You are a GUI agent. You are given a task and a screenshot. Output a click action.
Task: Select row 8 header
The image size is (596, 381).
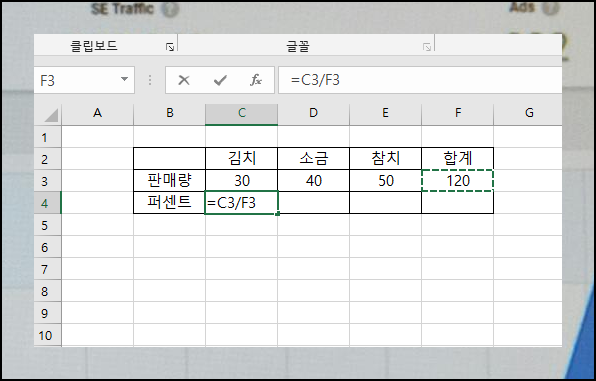(x=48, y=291)
